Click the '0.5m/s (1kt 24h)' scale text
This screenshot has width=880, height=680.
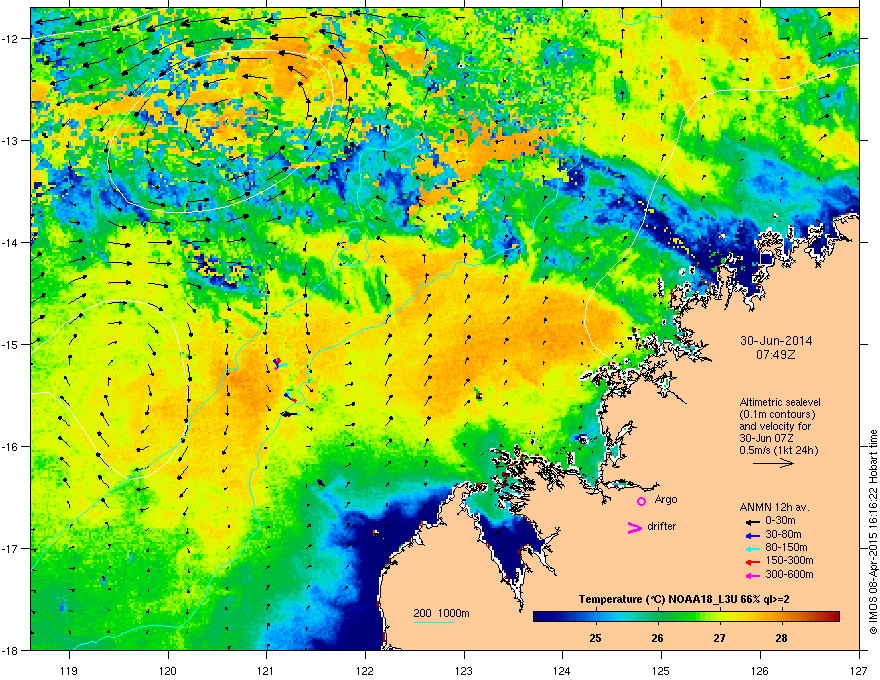[778, 450]
